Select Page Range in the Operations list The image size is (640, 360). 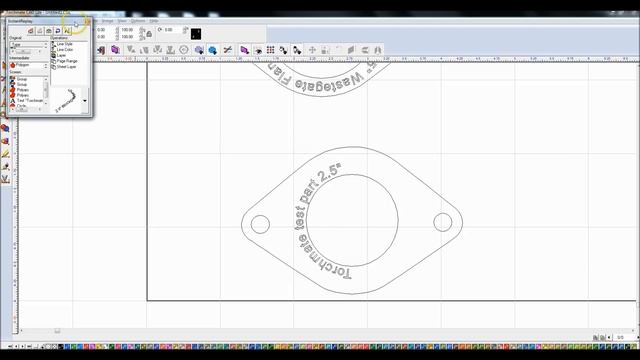coord(67,61)
